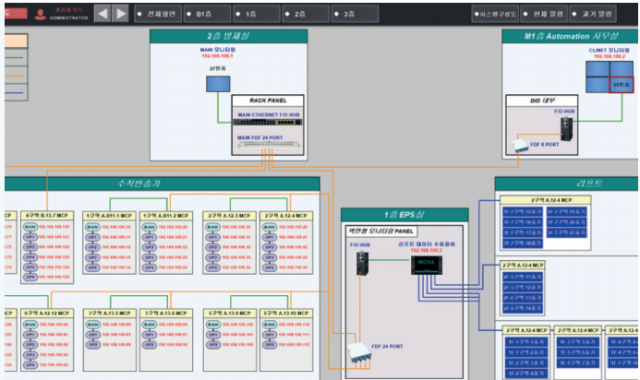640x380 pixels.
Task: Click the MAIN FDF 24 PORT patch panel
Action: tap(269, 144)
